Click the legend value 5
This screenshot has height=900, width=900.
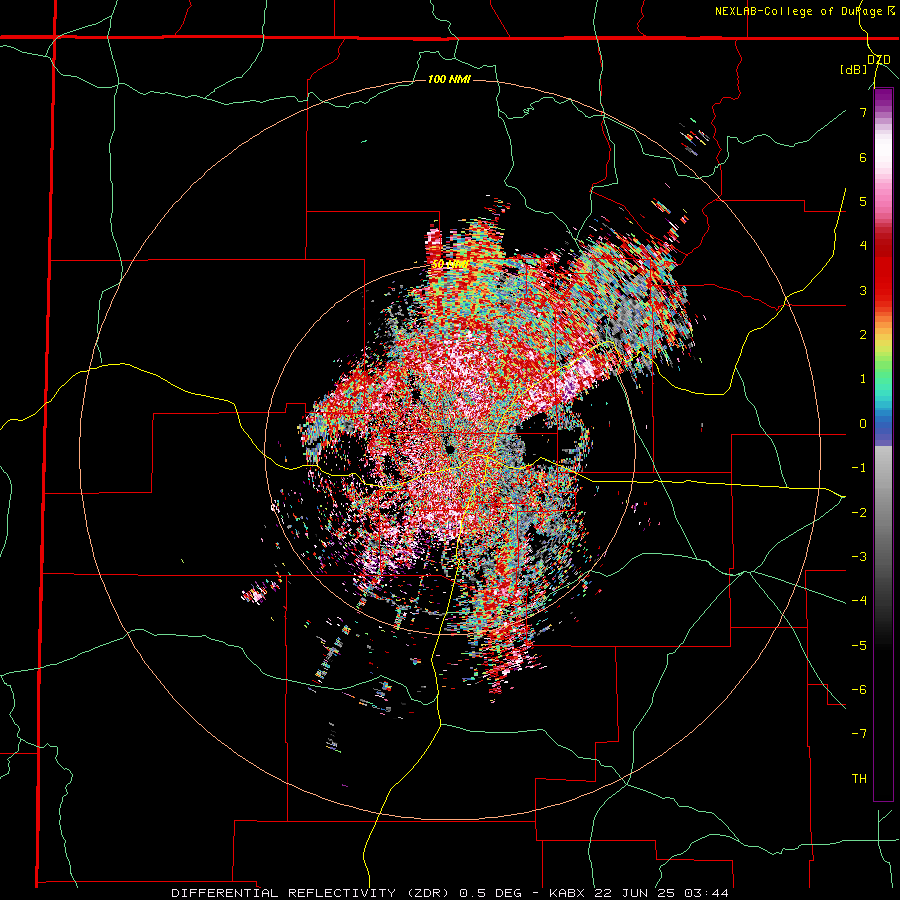pyautogui.click(x=863, y=201)
